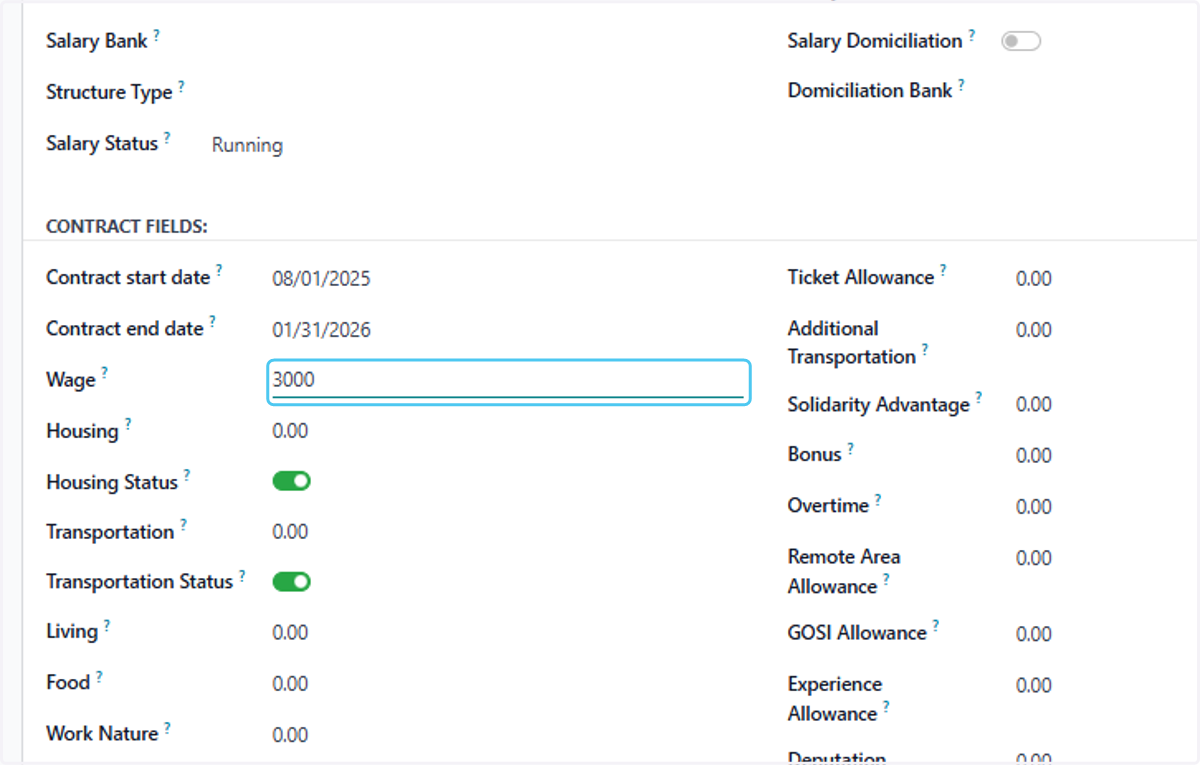
Task: Click the CONTRACT FIELDS section heading
Action: tap(127, 227)
